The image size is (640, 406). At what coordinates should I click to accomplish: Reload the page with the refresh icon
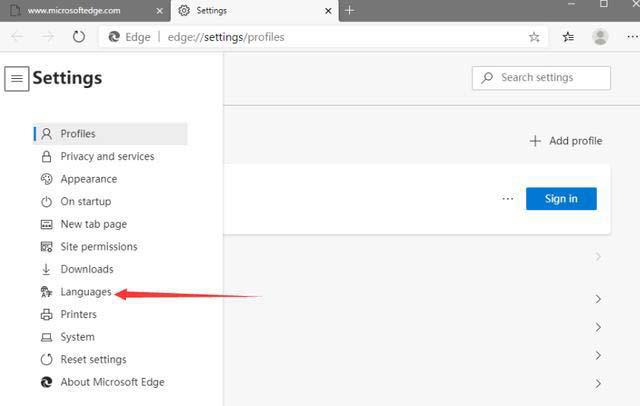[x=79, y=37]
